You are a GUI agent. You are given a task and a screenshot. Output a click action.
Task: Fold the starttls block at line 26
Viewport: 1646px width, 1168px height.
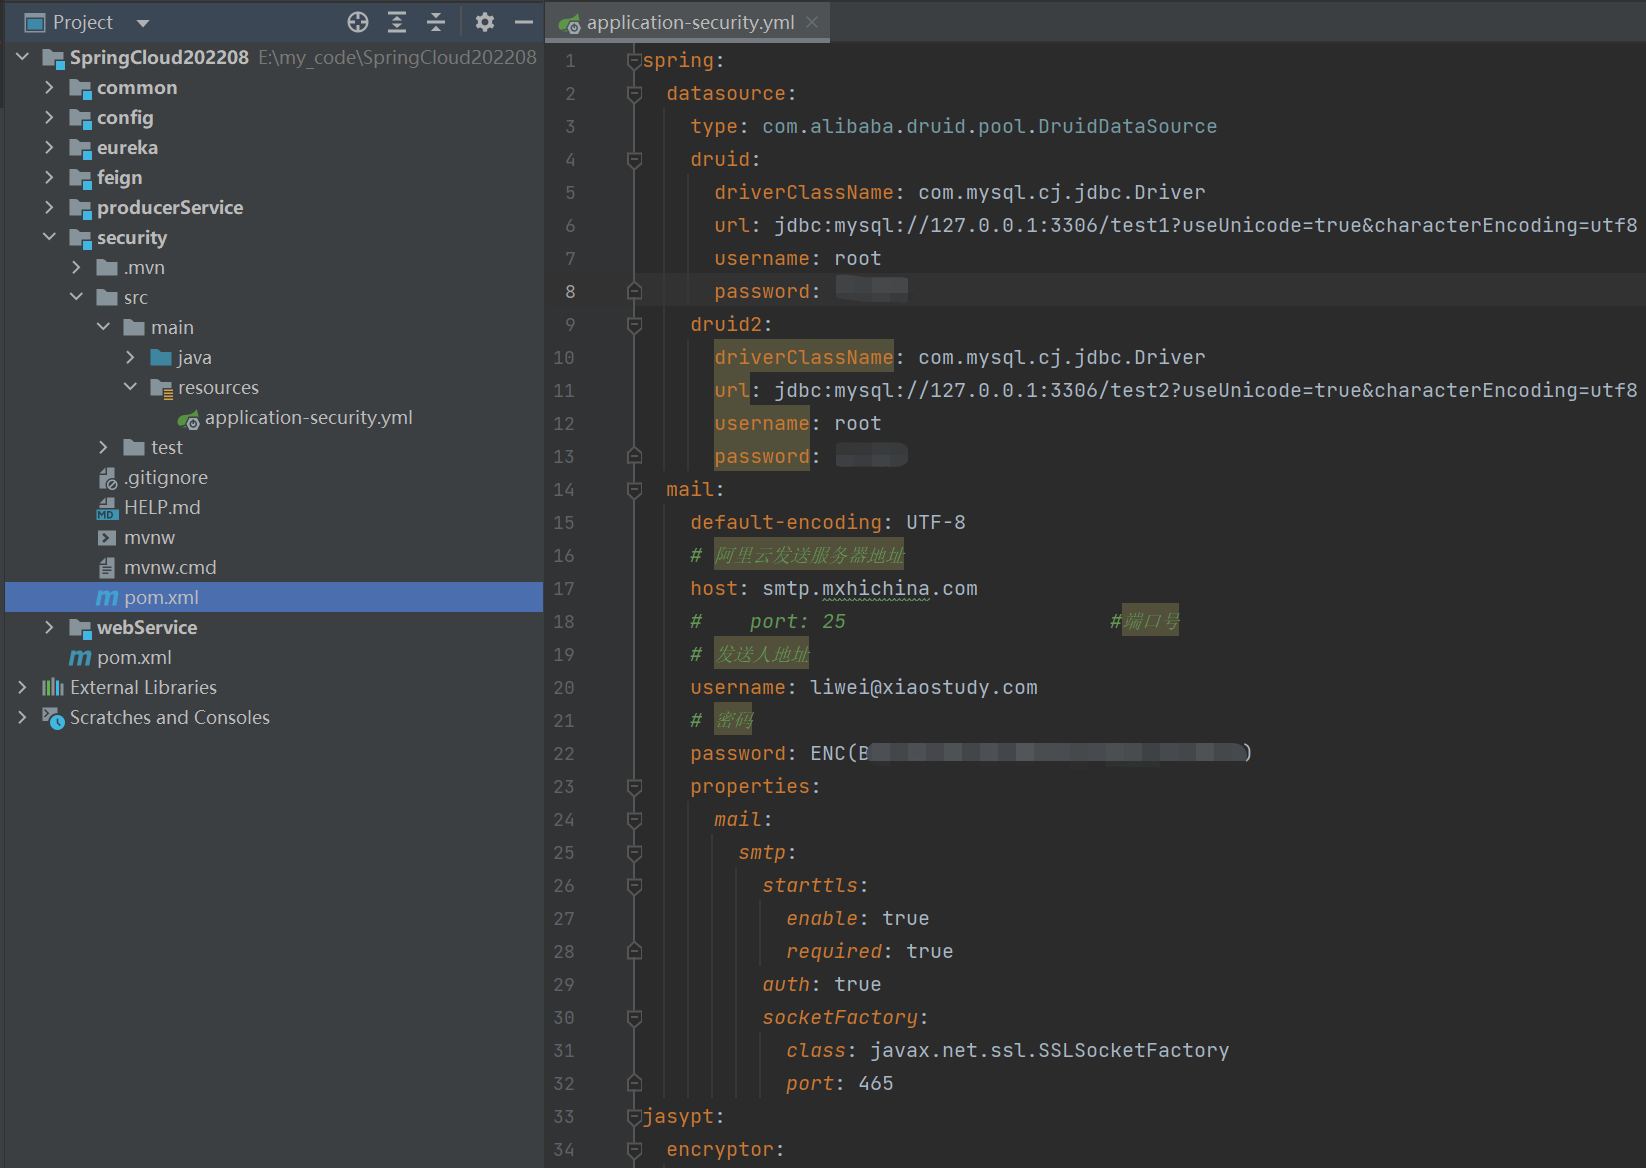tap(633, 885)
